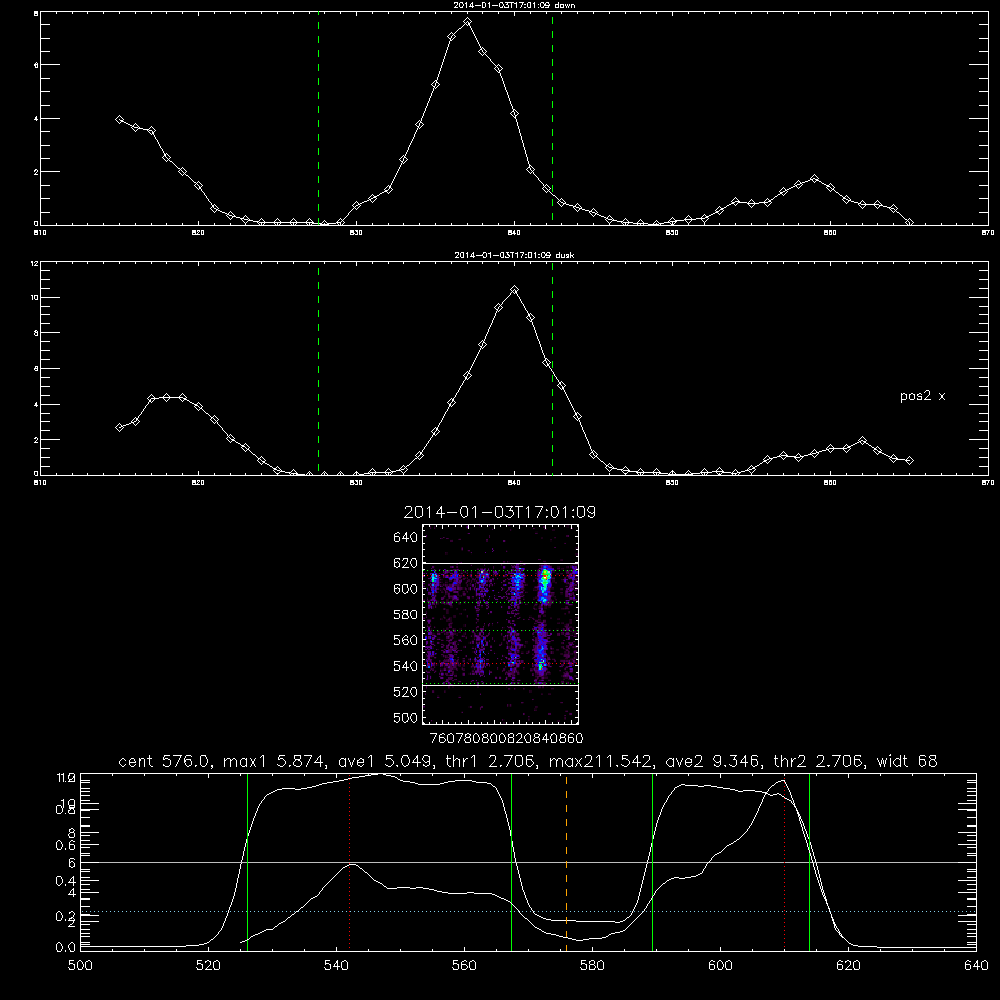Click spectral image y-axis label 560

point(405,640)
